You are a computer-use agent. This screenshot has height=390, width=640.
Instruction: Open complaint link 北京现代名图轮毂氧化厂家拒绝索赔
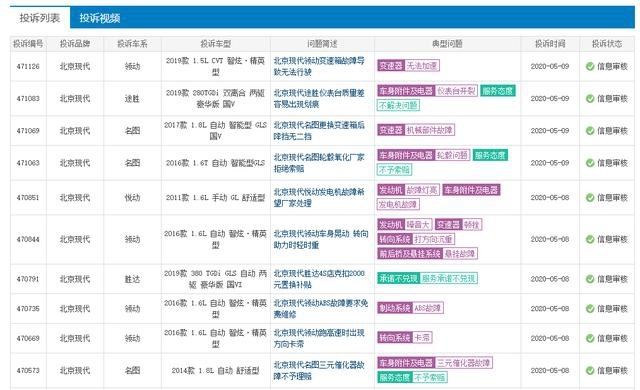[319, 163]
